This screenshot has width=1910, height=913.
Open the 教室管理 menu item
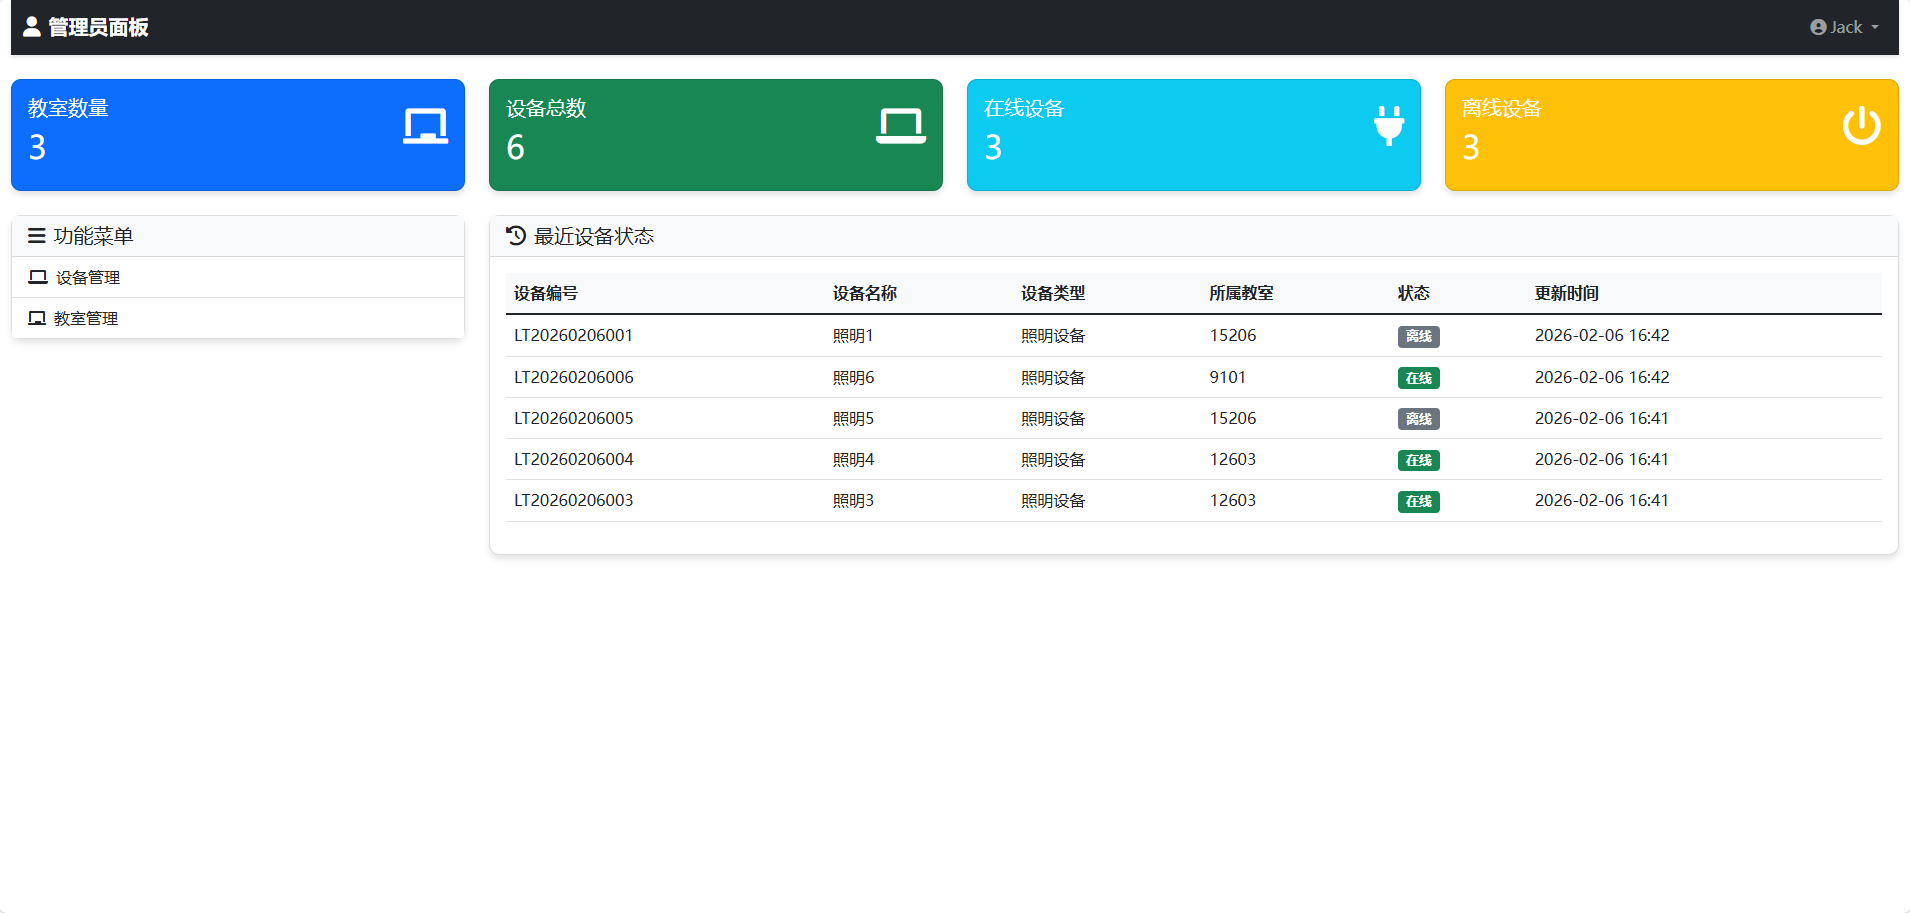click(238, 318)
